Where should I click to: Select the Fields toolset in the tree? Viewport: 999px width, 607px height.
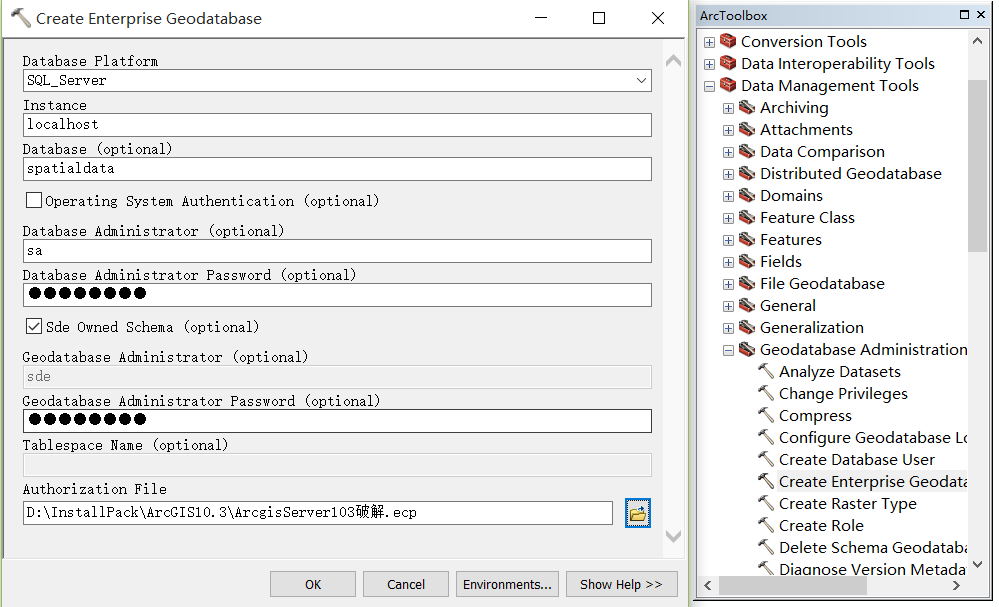tap(780, 262)
